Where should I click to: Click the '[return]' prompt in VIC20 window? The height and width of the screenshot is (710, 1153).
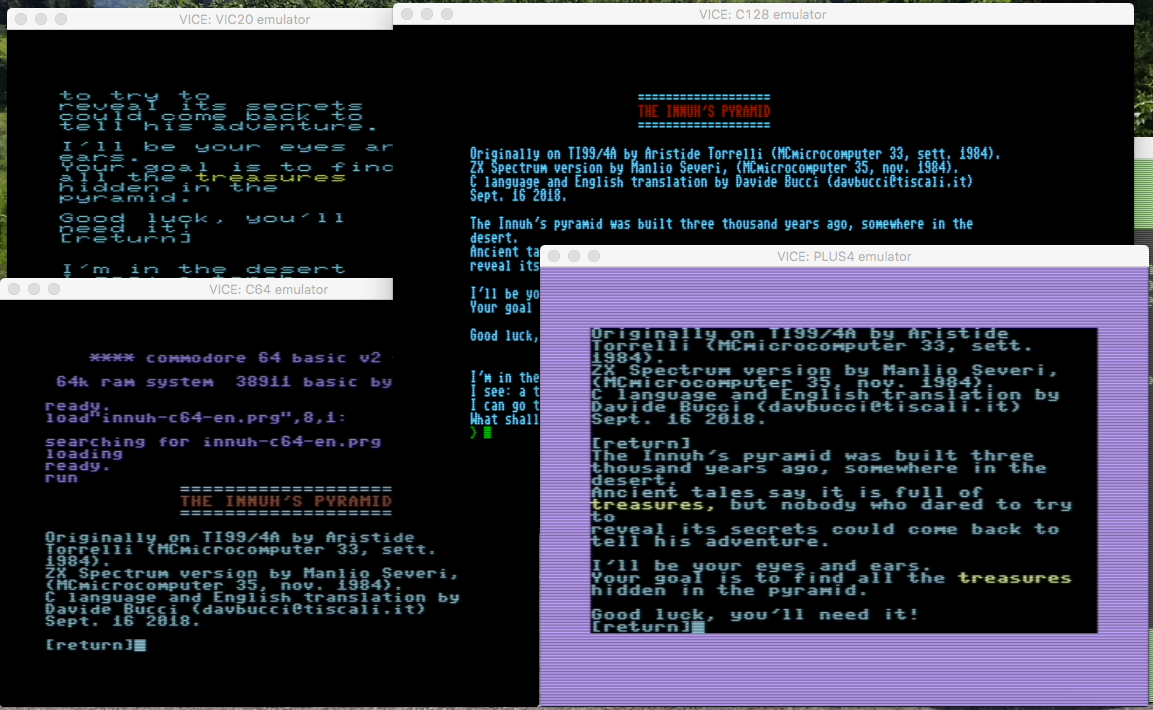tap(125, 238)
